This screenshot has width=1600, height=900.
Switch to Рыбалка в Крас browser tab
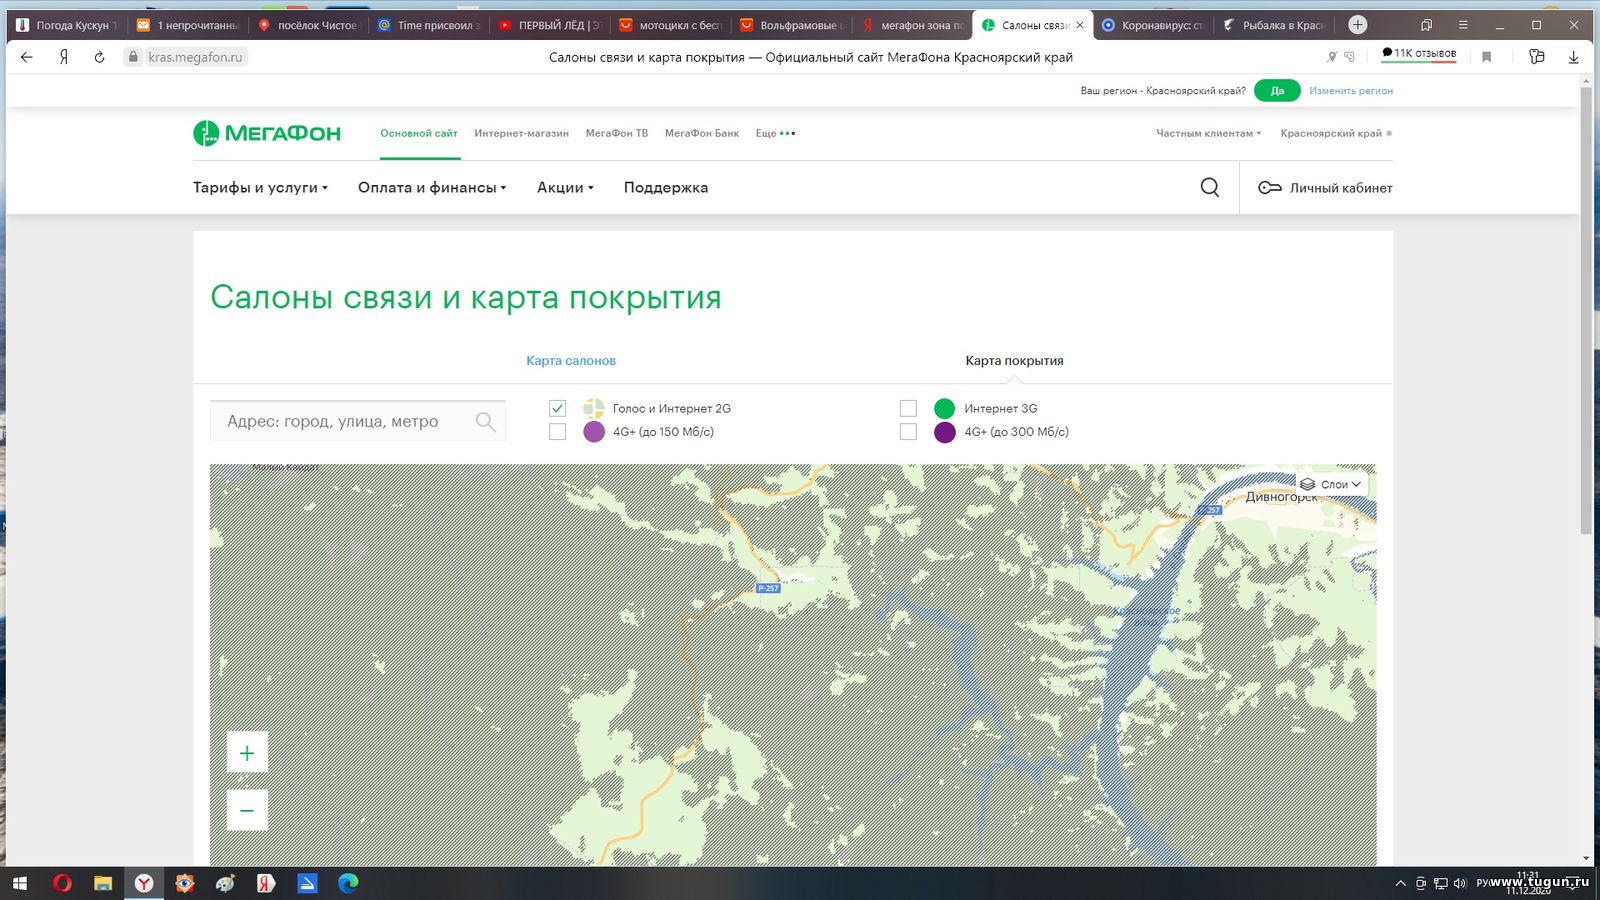click(x=1274, y=25)
